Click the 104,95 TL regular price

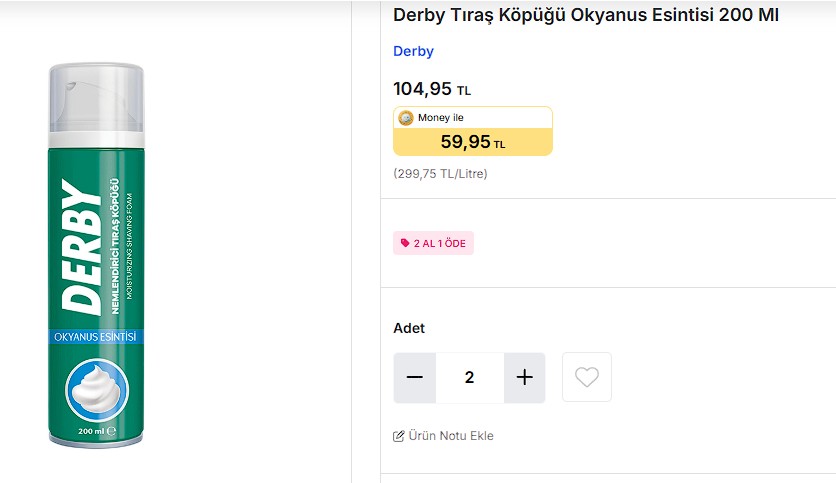tap(432, 89)
